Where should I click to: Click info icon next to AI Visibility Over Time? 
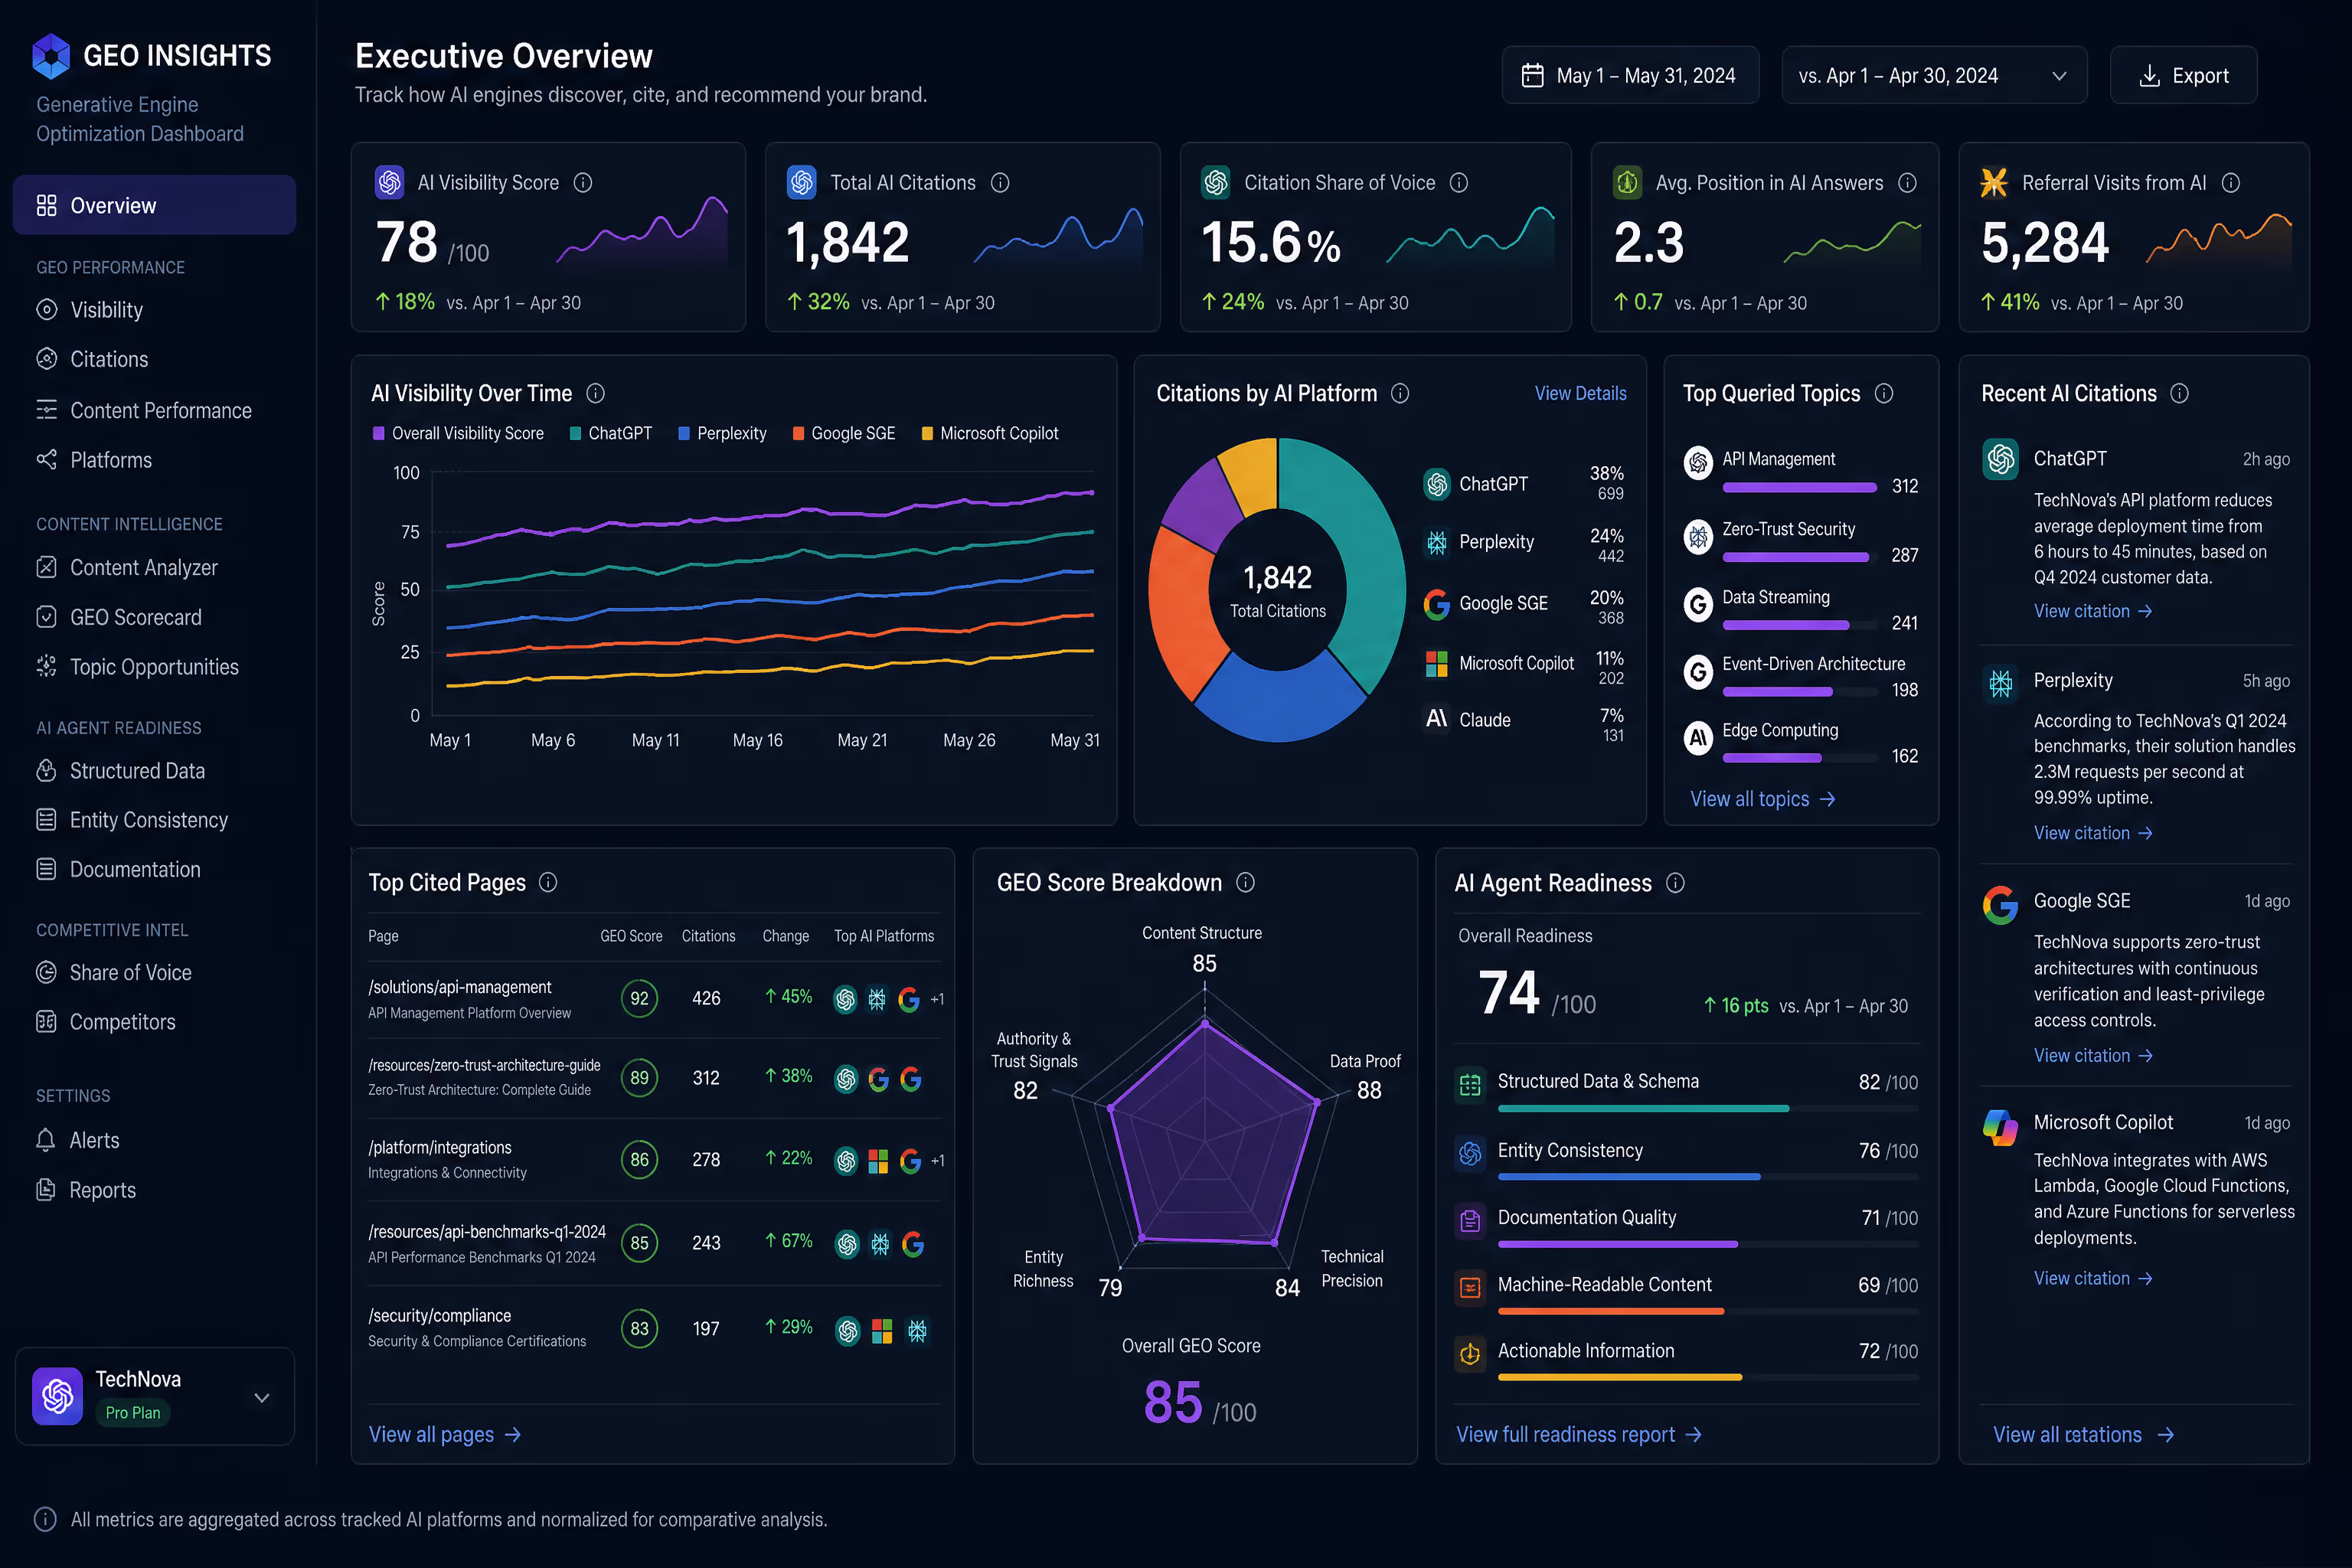pyautogui.click(x=595, y=393)
